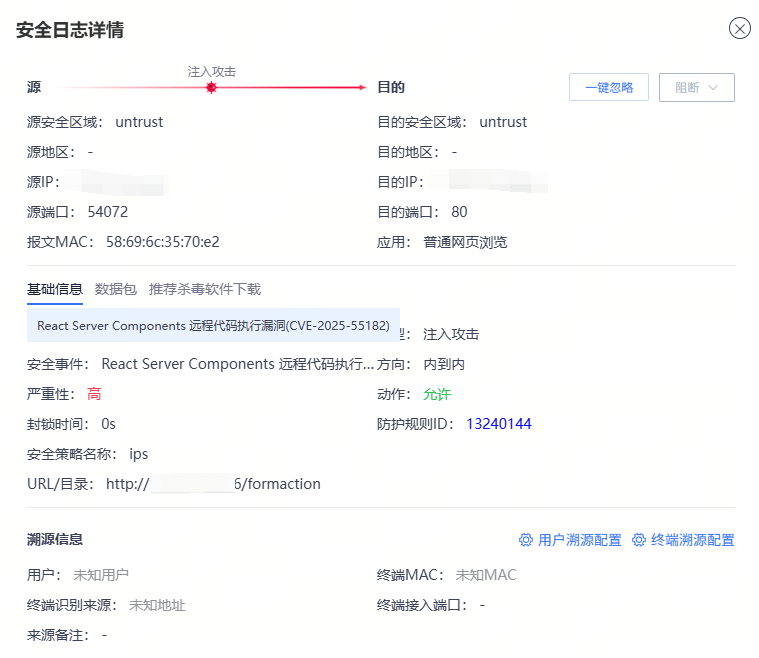759x658 pixels.
Task: Open the 数据包 tab
Action: 116,289
